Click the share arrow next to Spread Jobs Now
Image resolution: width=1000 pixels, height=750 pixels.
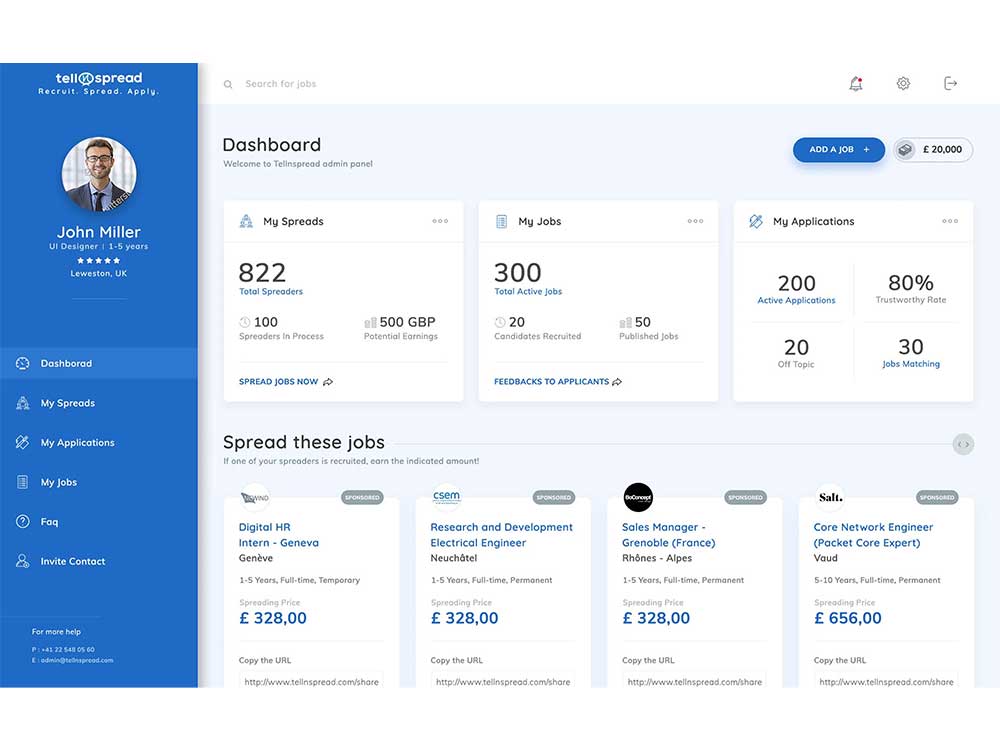click(x=328, y=382)
